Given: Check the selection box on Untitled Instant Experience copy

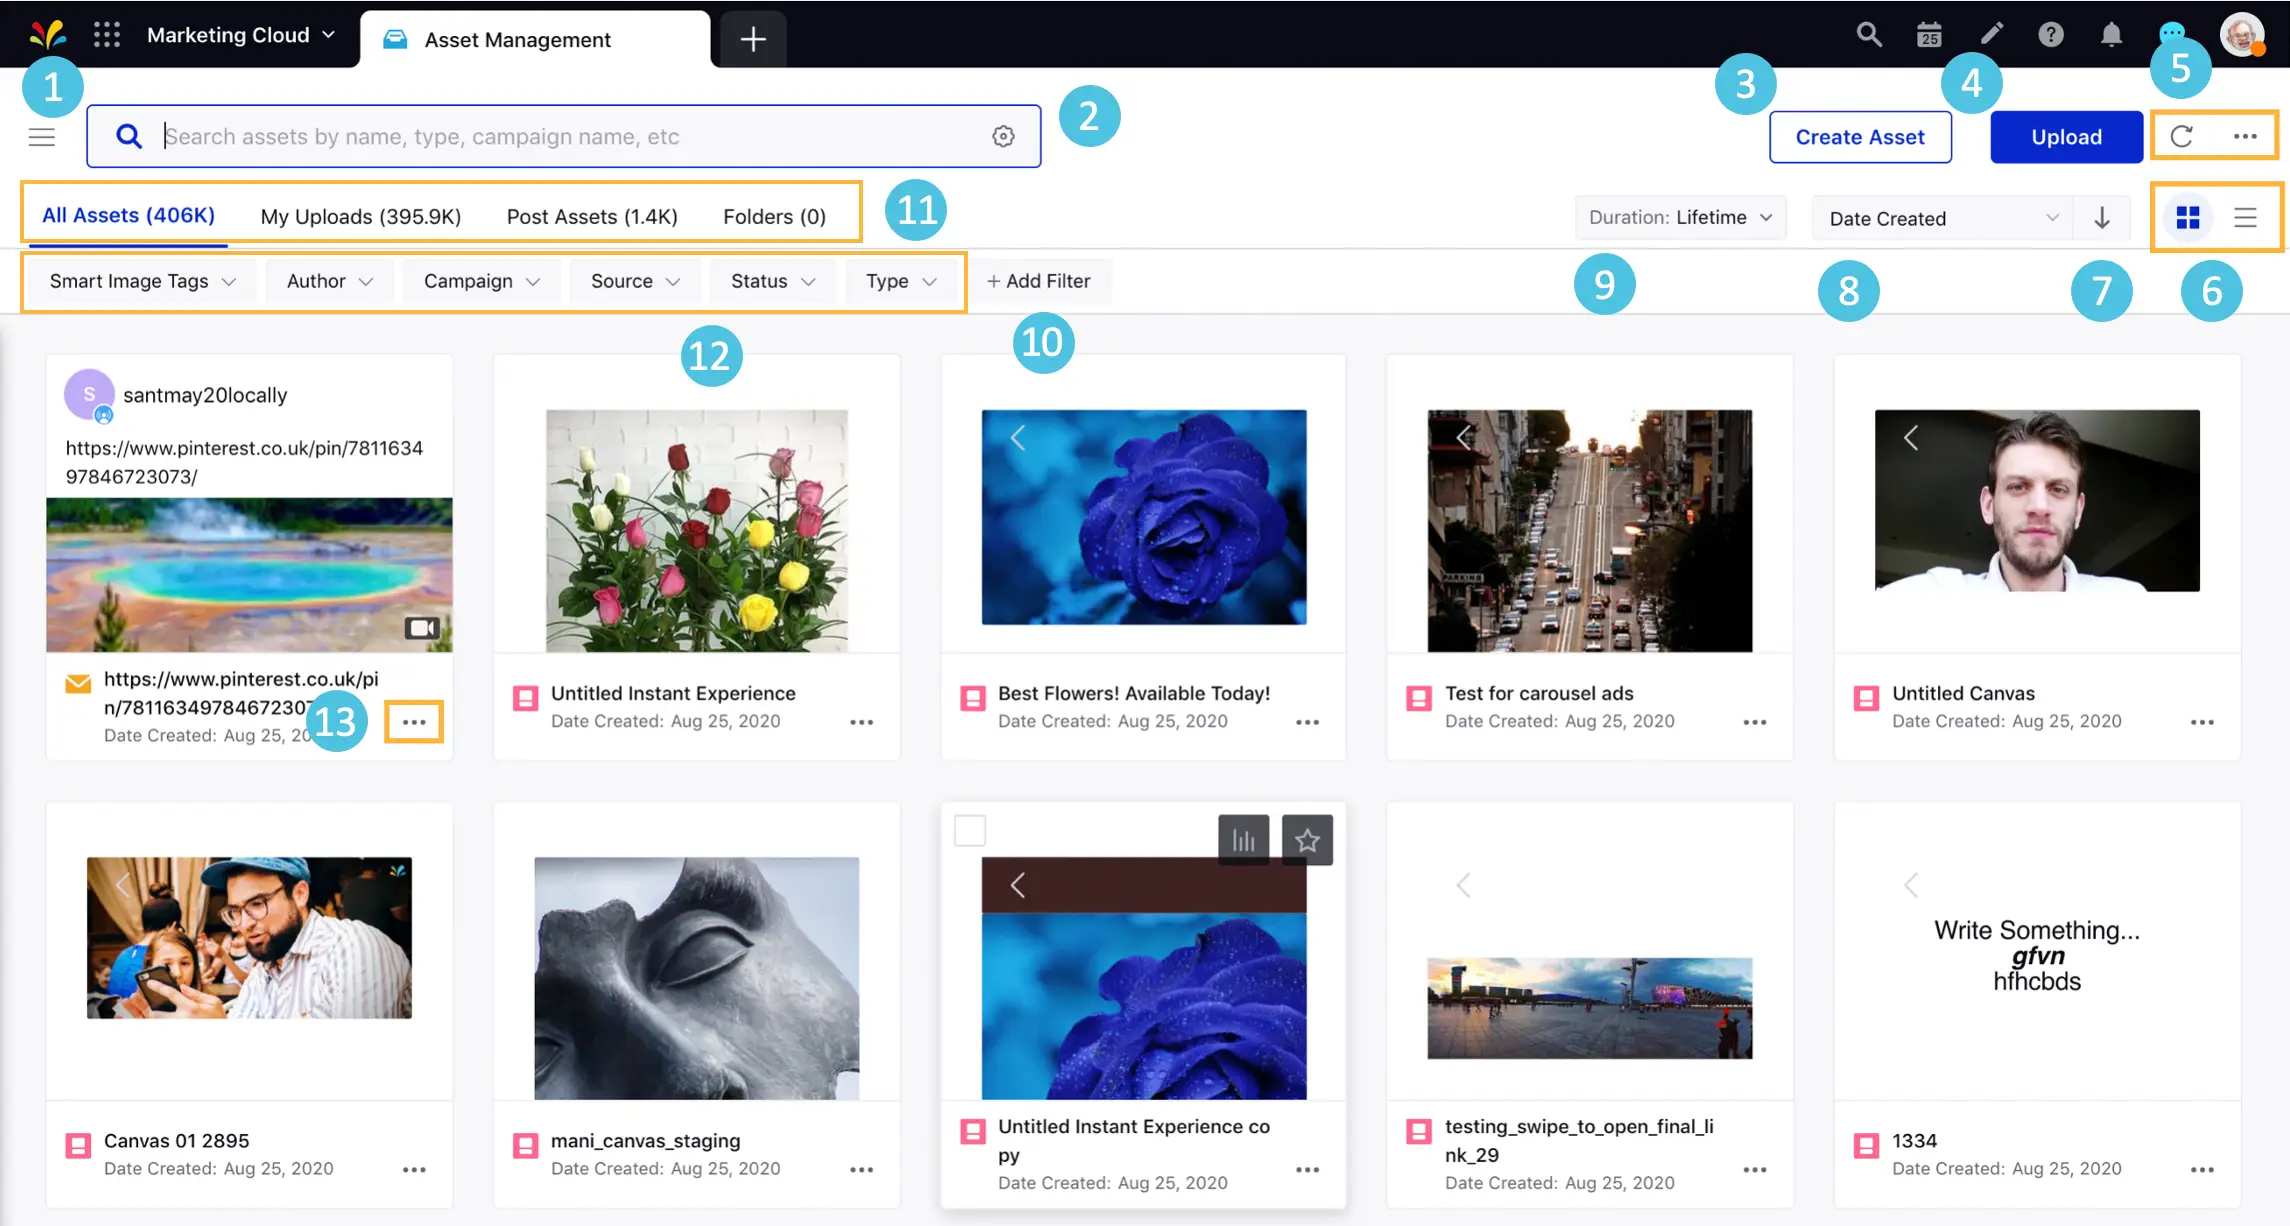Looking at the screenshot, I should [x=969, y=830].
